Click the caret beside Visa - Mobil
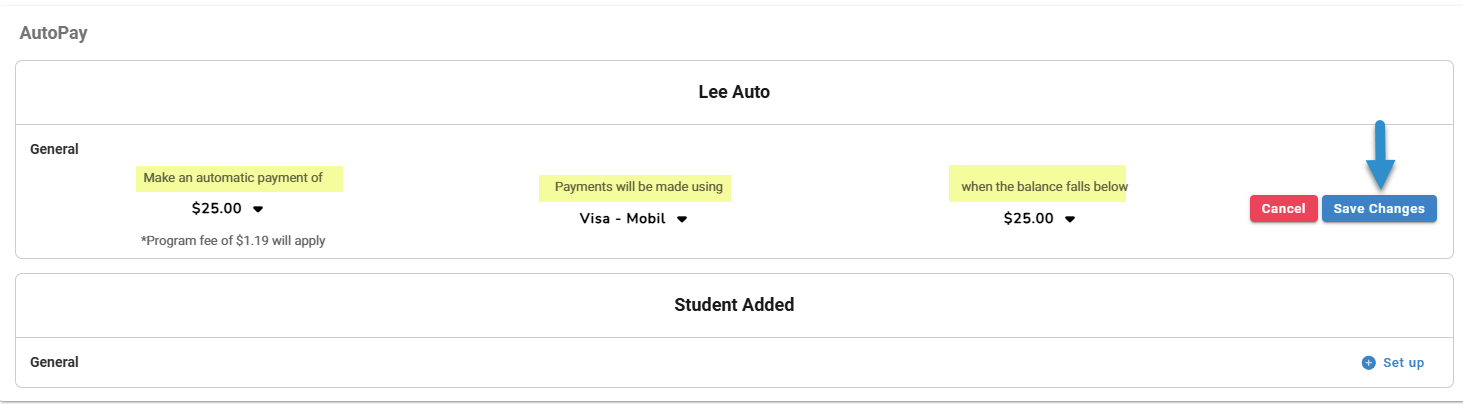The width and height of the screenshot is (1463, 404). point(682,220)
